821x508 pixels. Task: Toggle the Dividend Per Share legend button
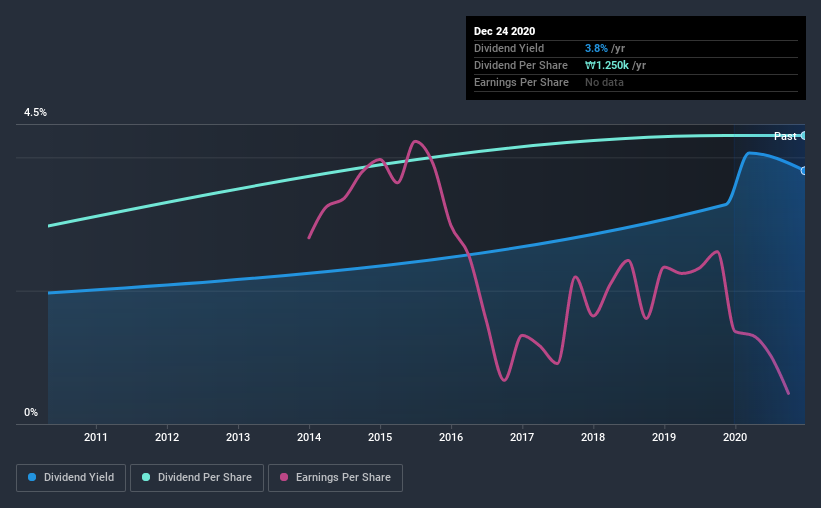tap(197, 478)
